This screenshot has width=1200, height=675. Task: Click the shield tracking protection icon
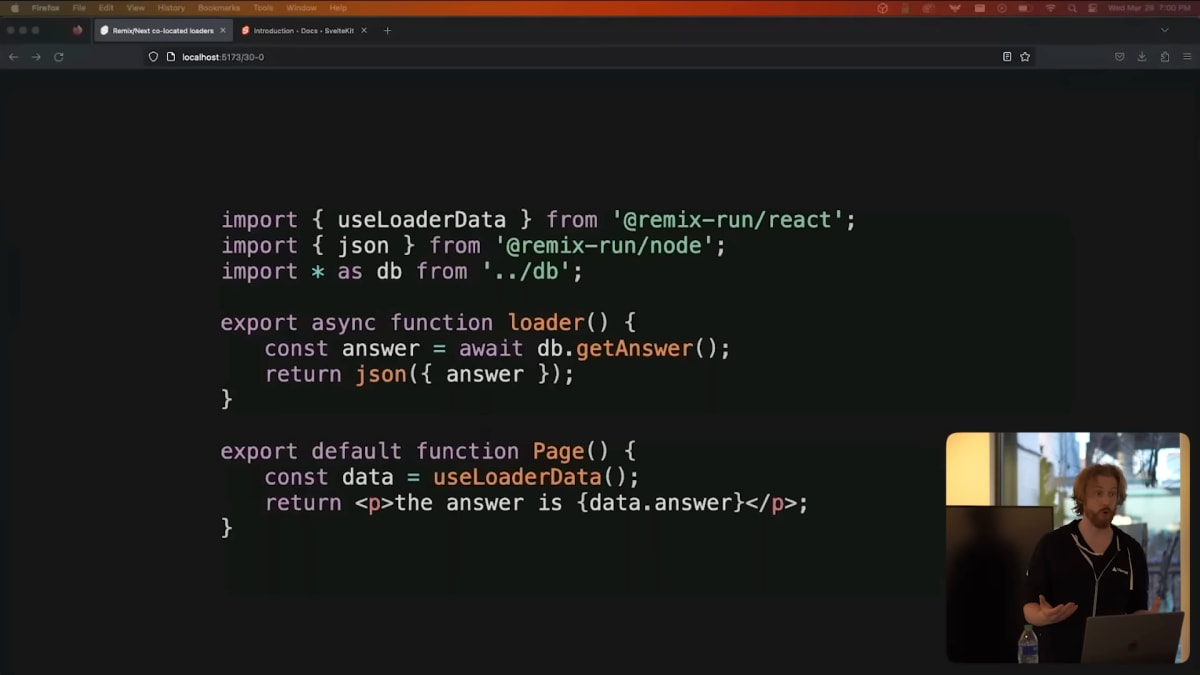153,57
